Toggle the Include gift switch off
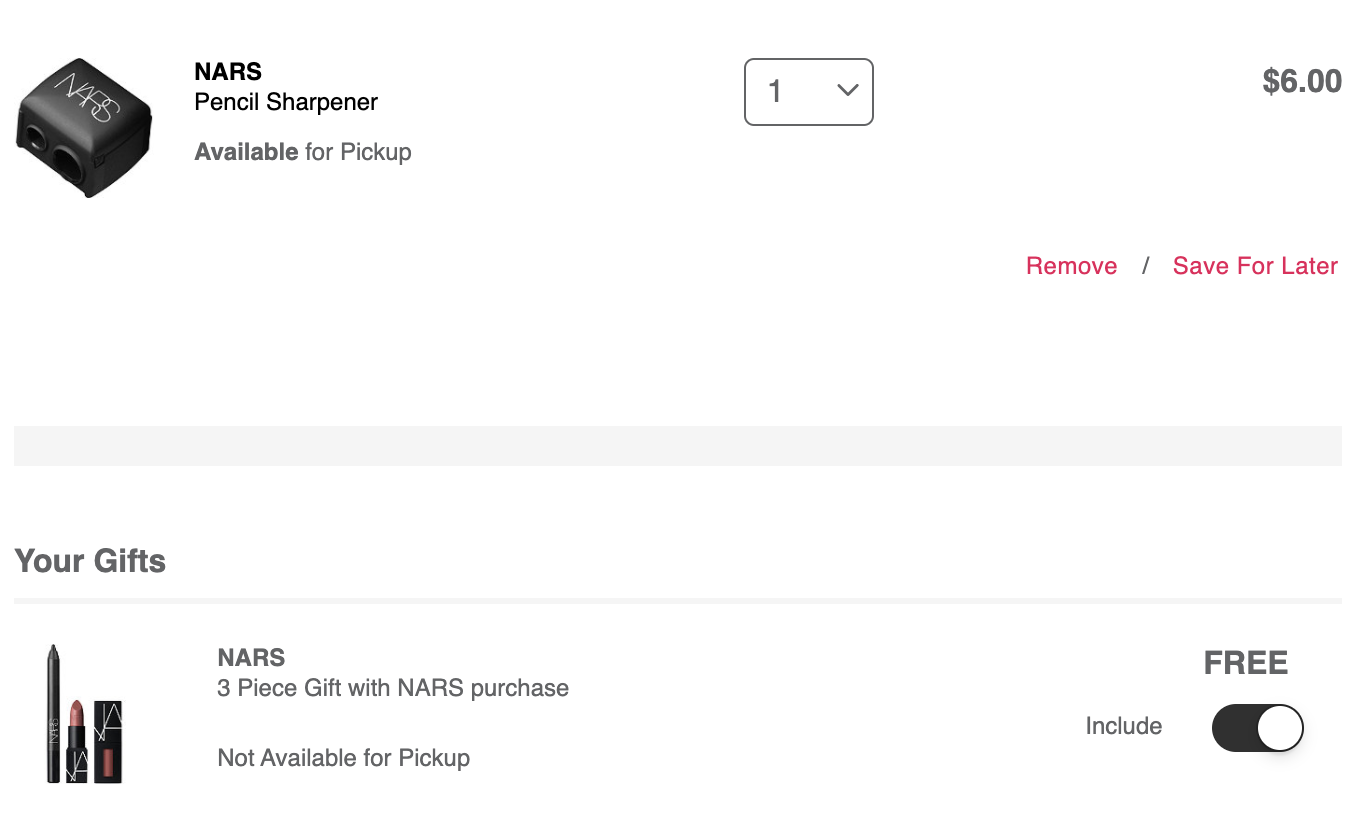The height and width of the screenshot is (818, 1360). [x=1258, y=728]
